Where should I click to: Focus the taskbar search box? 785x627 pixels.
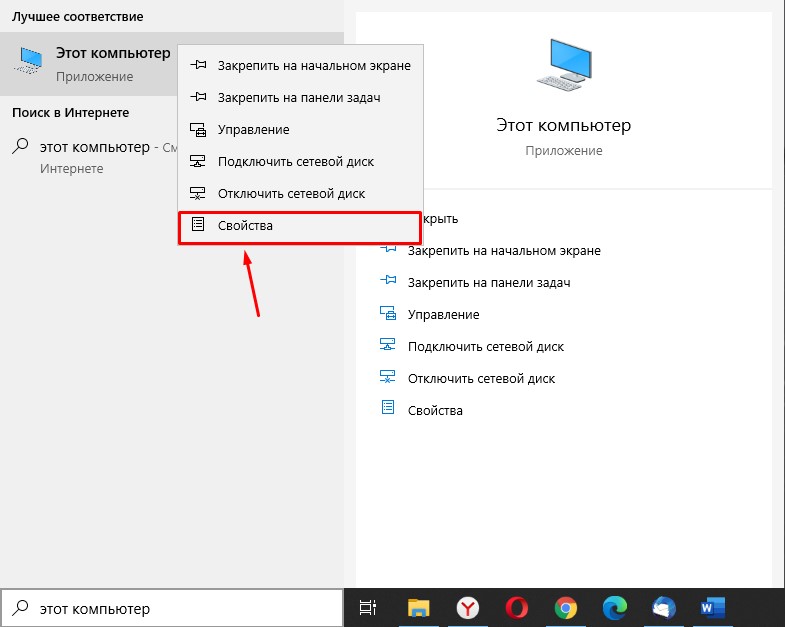click(172, 608)
